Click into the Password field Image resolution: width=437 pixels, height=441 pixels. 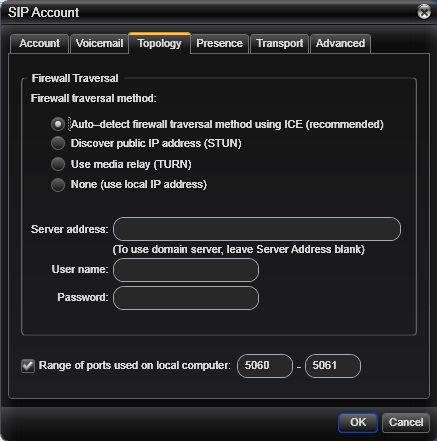186,298
